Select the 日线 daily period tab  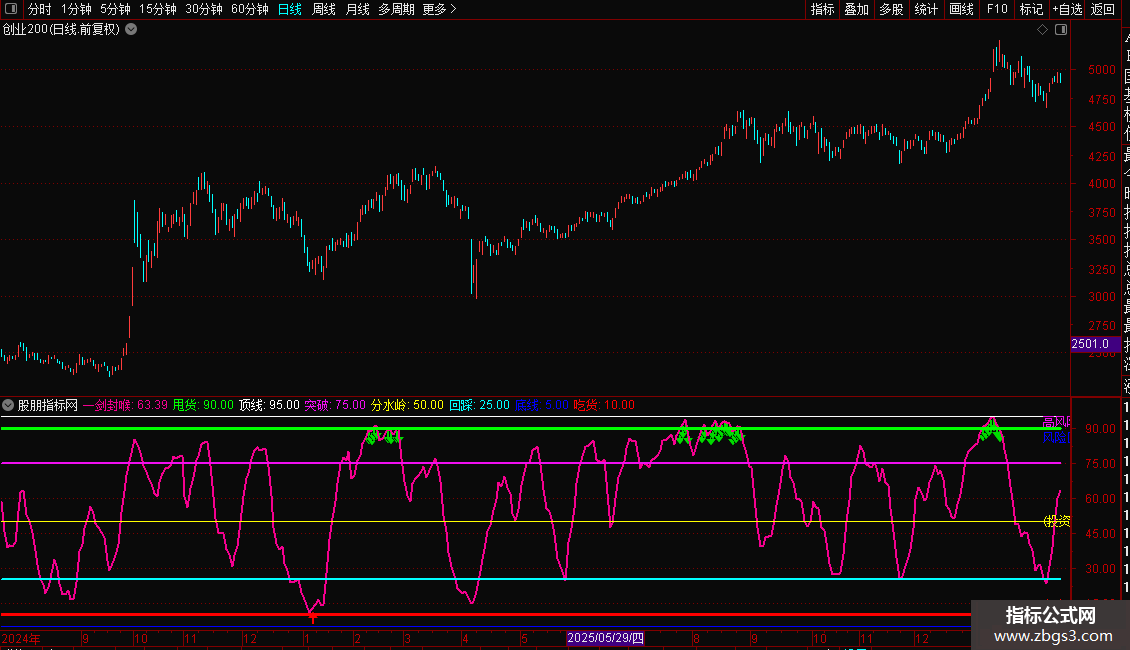point(290,9)
